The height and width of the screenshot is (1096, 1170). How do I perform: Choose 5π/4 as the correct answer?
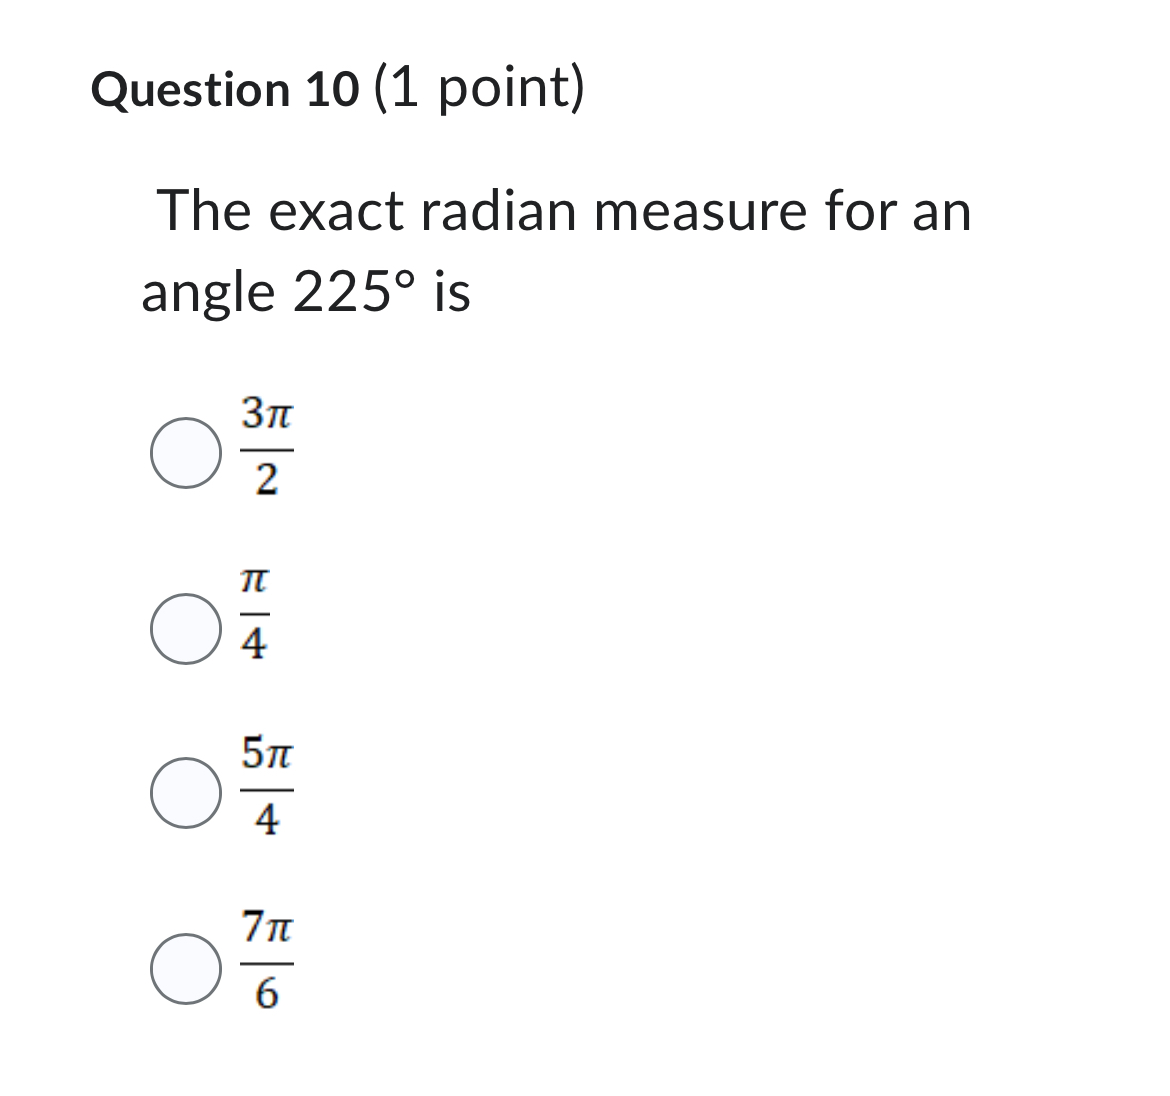[x=185, y=793]
